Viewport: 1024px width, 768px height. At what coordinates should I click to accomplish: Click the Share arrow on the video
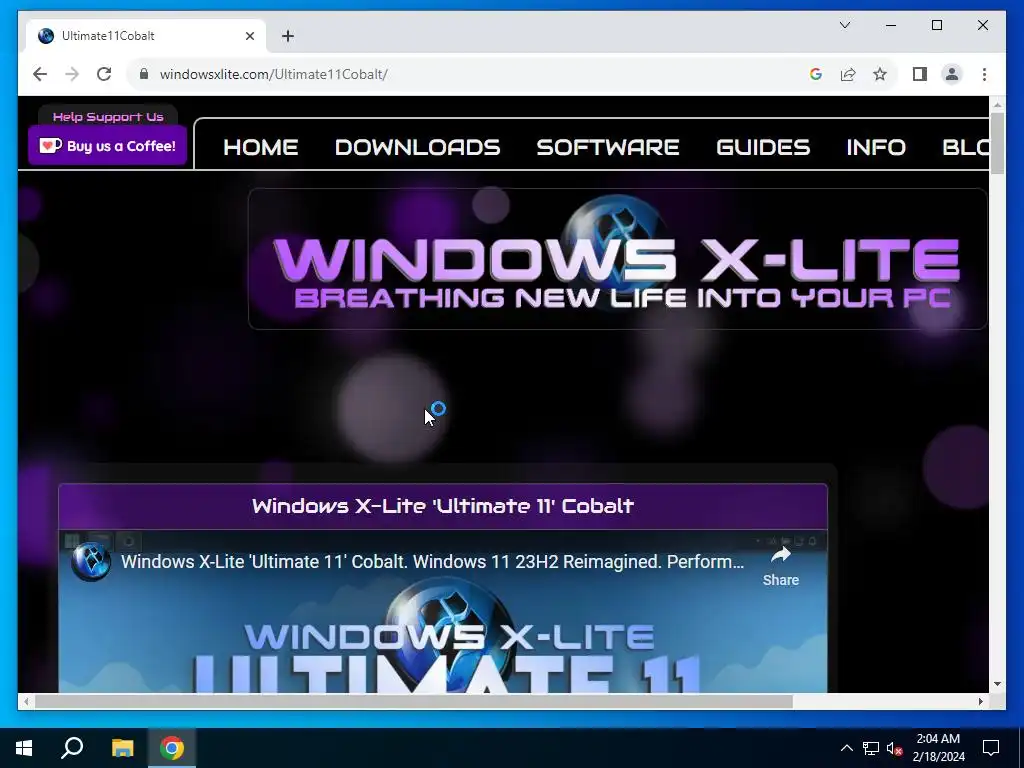780,566
